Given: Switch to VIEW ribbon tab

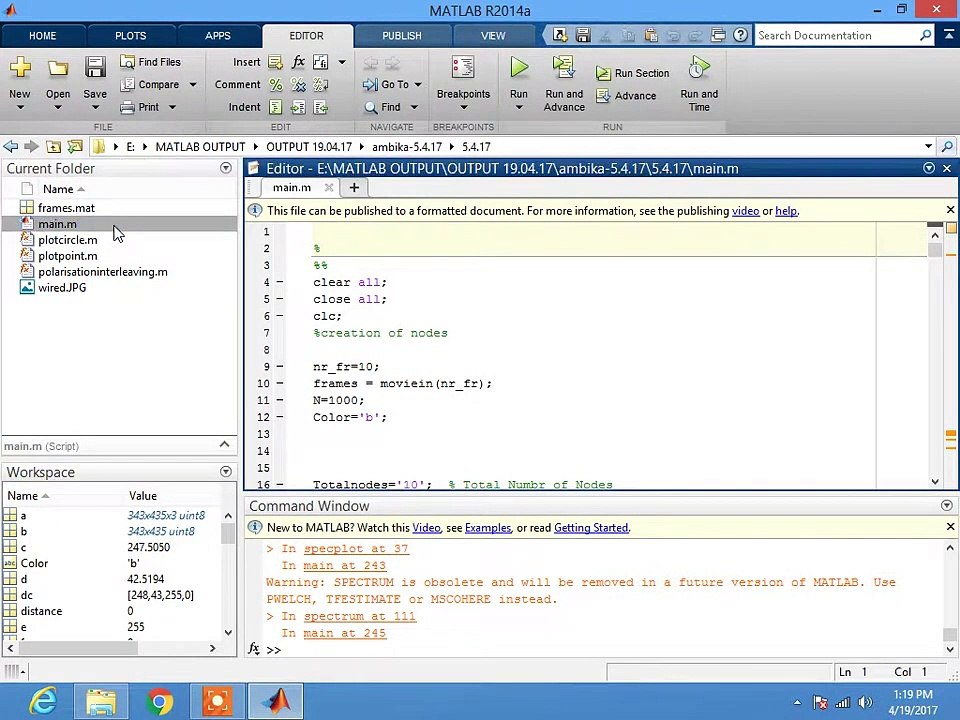Looking at the screenshot, I should (x=493, y=36).
